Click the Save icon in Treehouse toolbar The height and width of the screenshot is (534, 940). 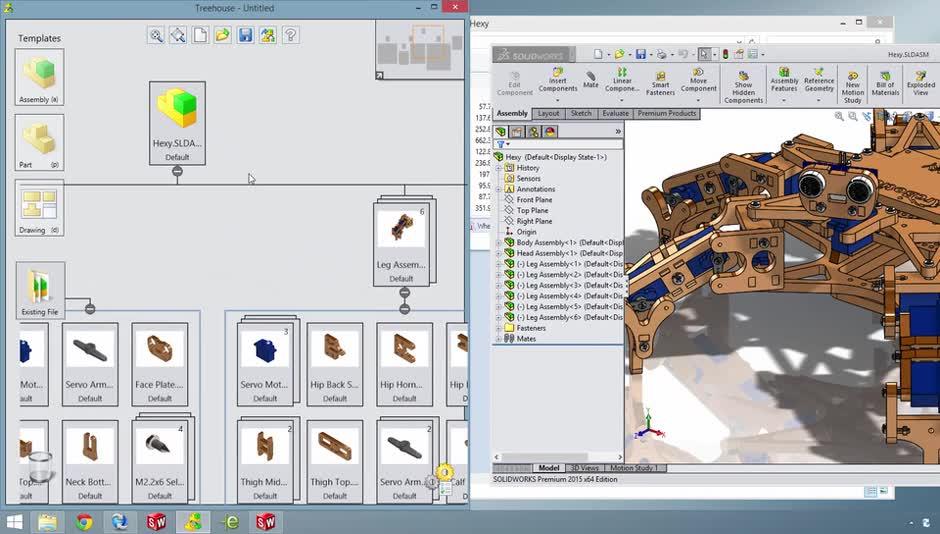[x=245, y=35]
